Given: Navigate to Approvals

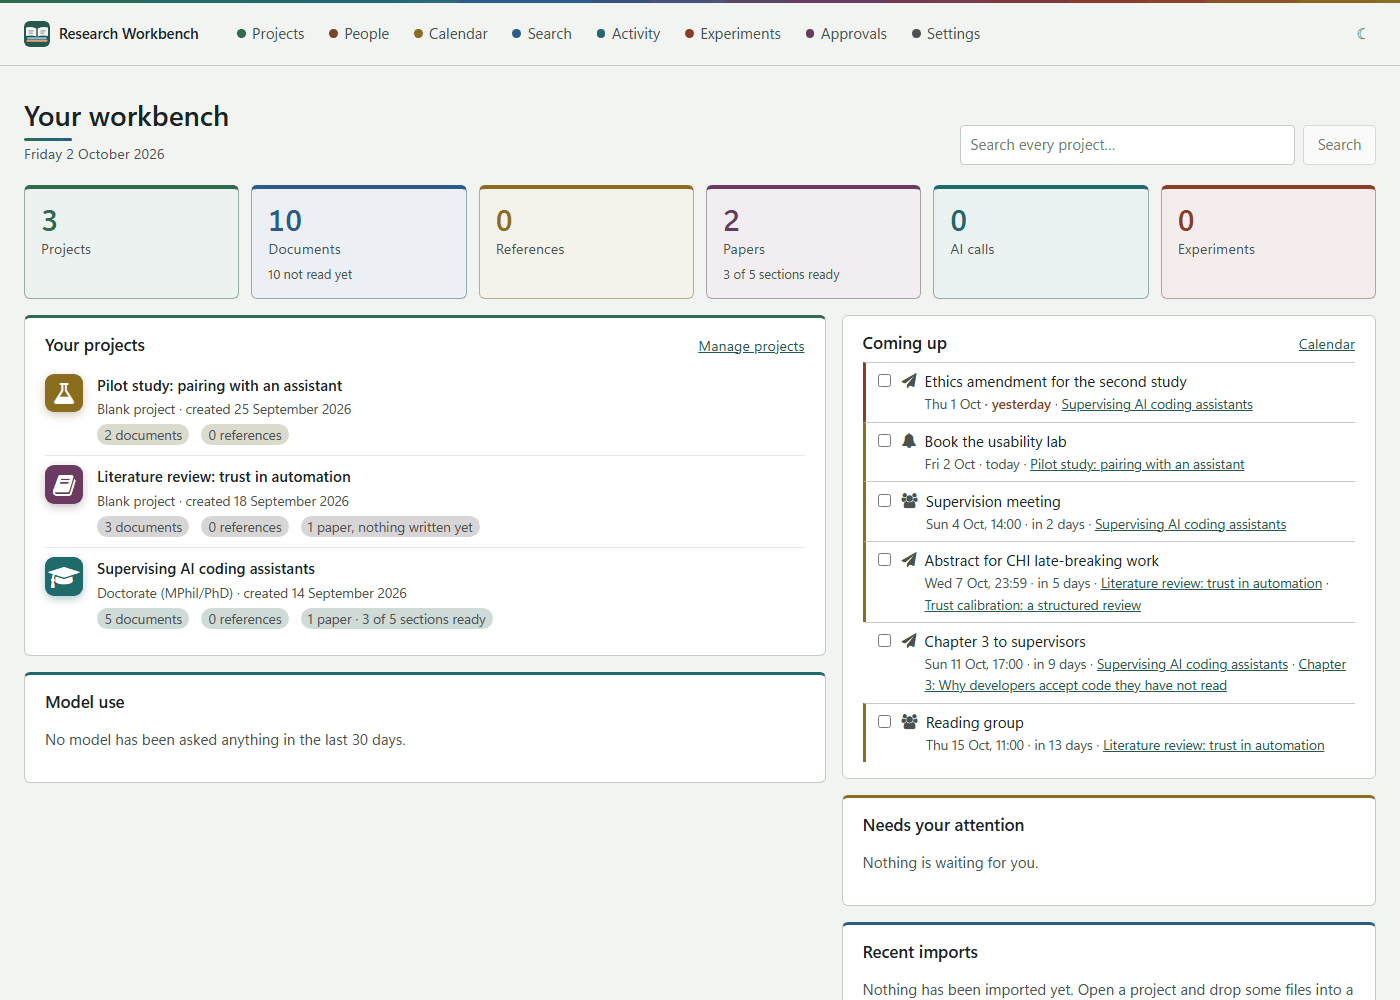Looking at the screenshot, I should click(x=846, y=34).
